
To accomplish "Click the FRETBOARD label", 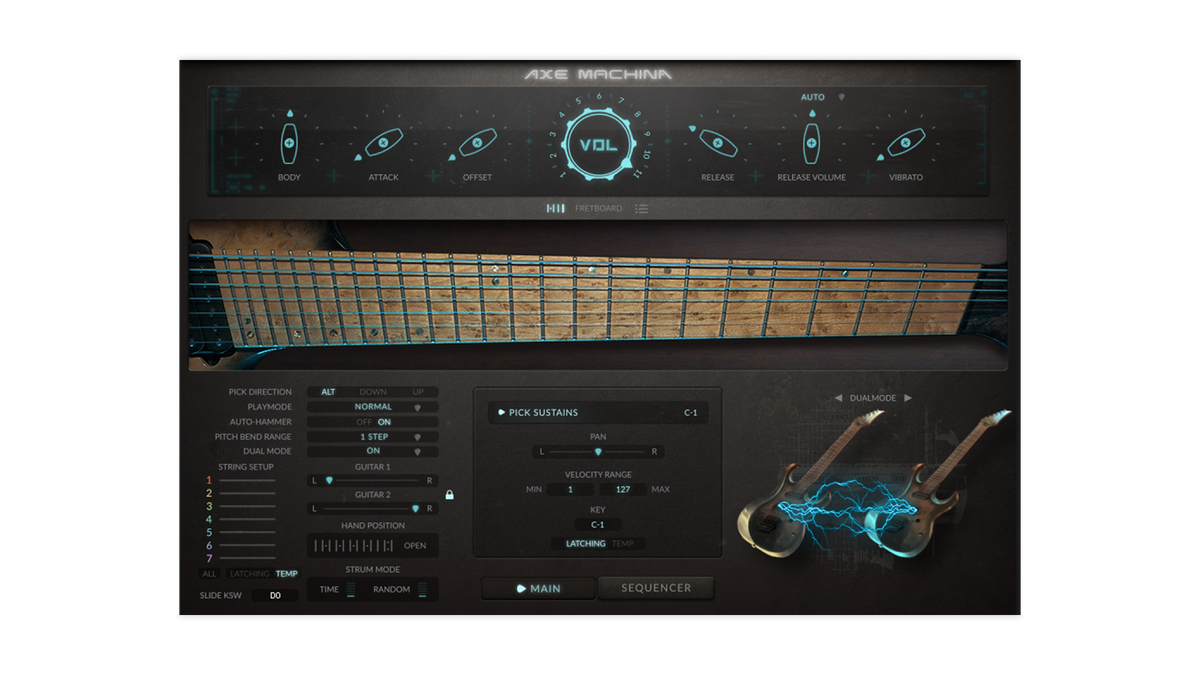I will 598,208.
